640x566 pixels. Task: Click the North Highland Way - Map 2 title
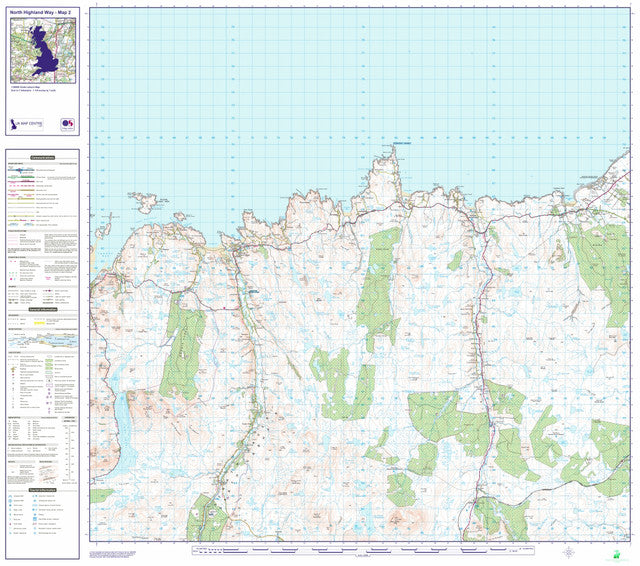(x=42, y=11)
